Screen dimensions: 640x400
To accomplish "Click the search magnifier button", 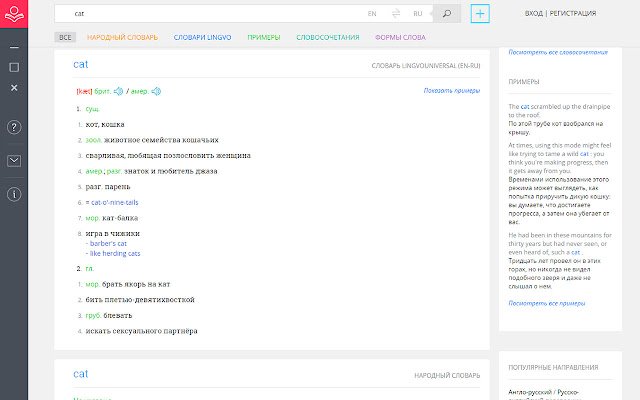I will click(447, 14).
